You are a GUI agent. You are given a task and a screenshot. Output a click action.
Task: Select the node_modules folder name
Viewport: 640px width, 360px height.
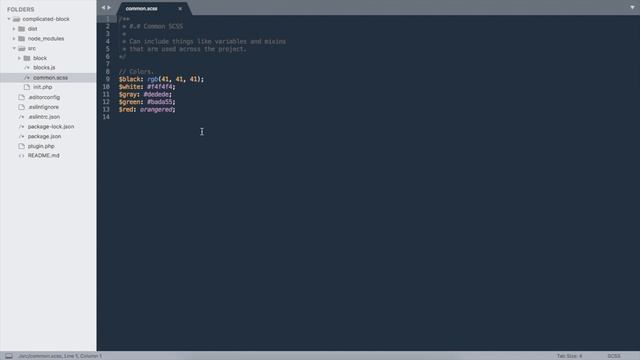tap(46, 38)
